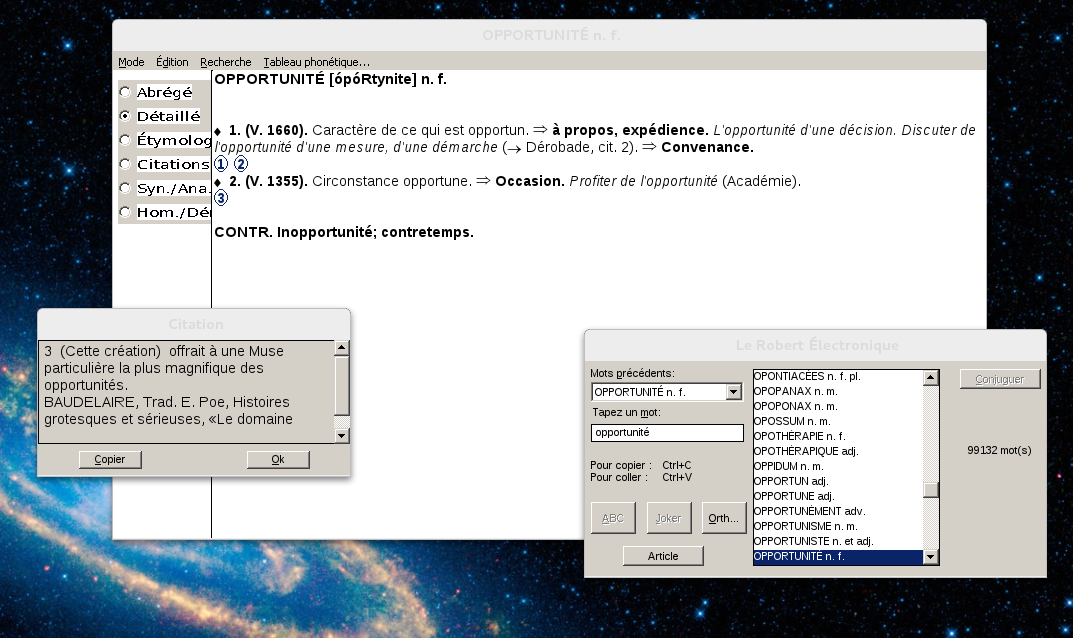Select OPPIDUM n. m. in list
Screen dimensions: 1073x638
pyautogui.click(x=838, y=467)
